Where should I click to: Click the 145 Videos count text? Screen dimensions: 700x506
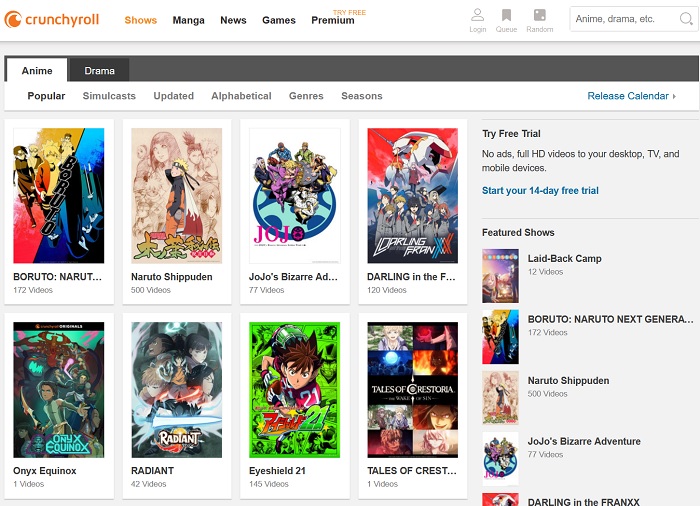[x=269, y=484]
